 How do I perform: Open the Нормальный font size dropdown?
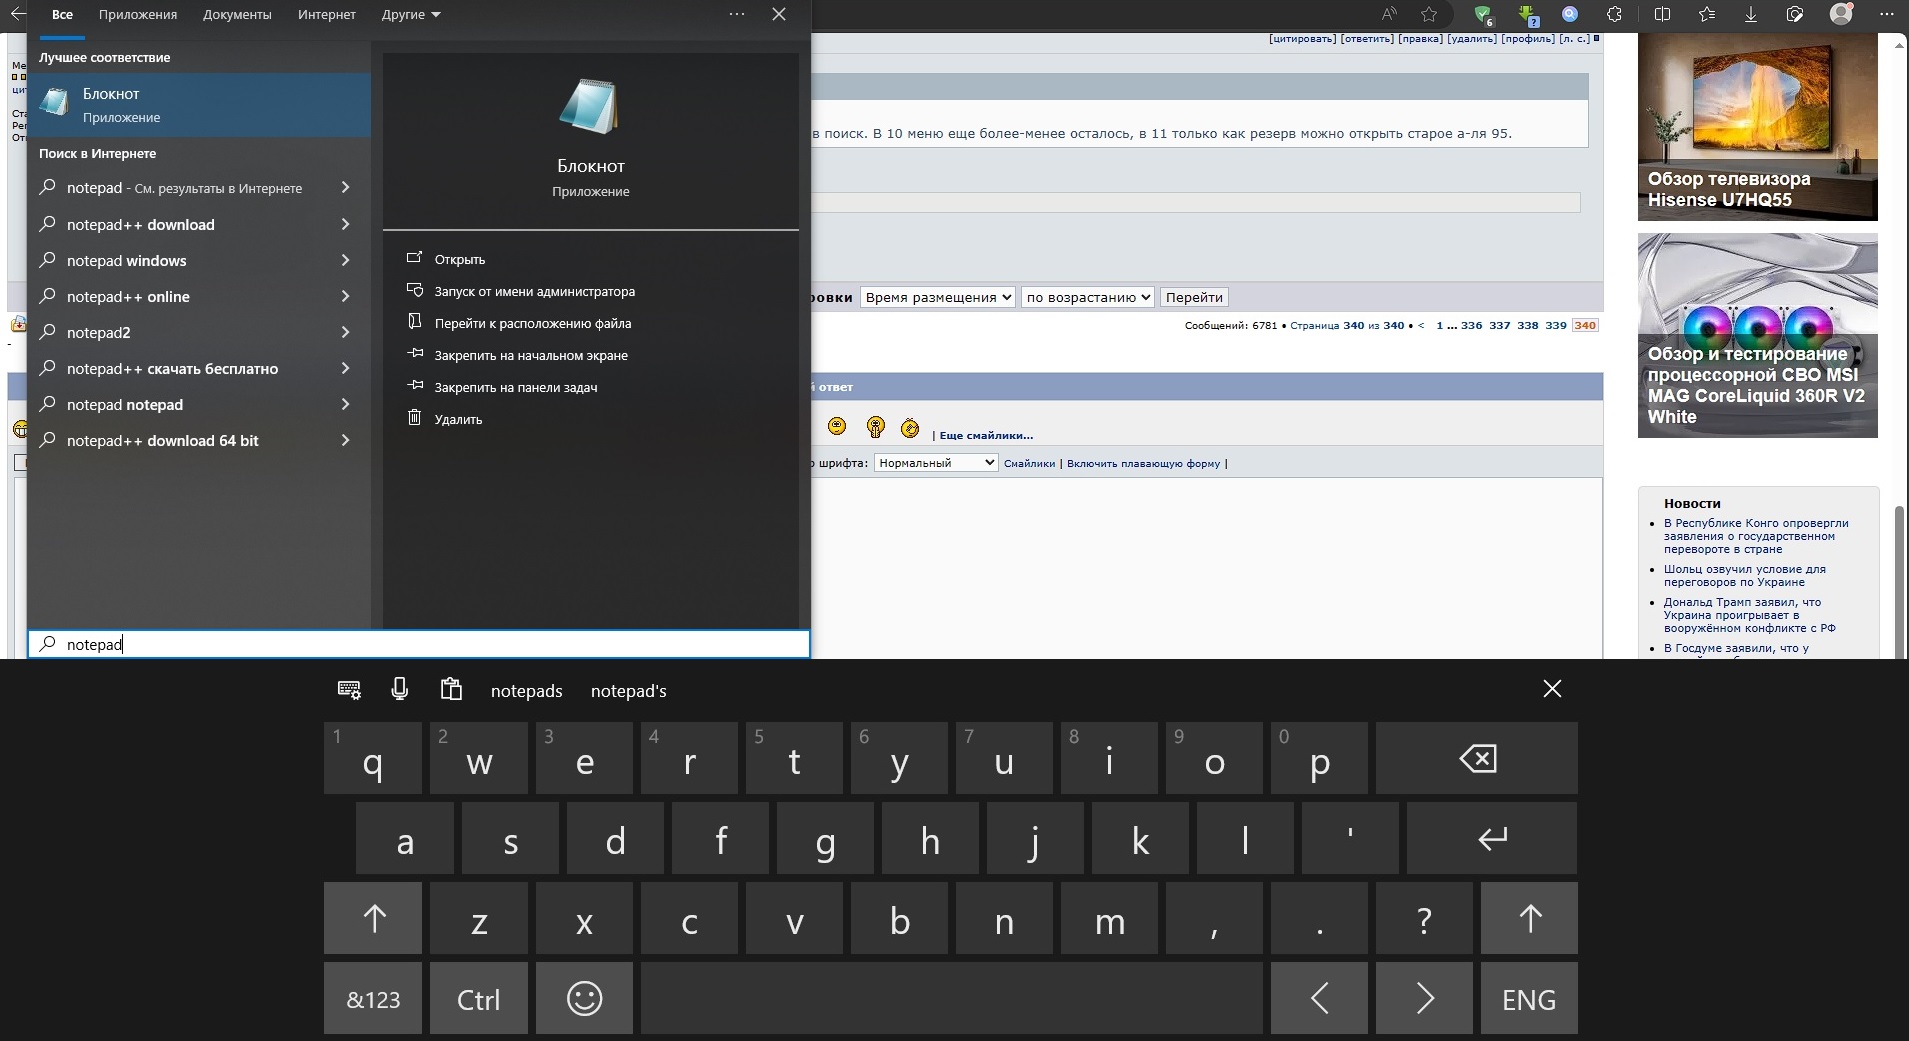coord(936,463)
